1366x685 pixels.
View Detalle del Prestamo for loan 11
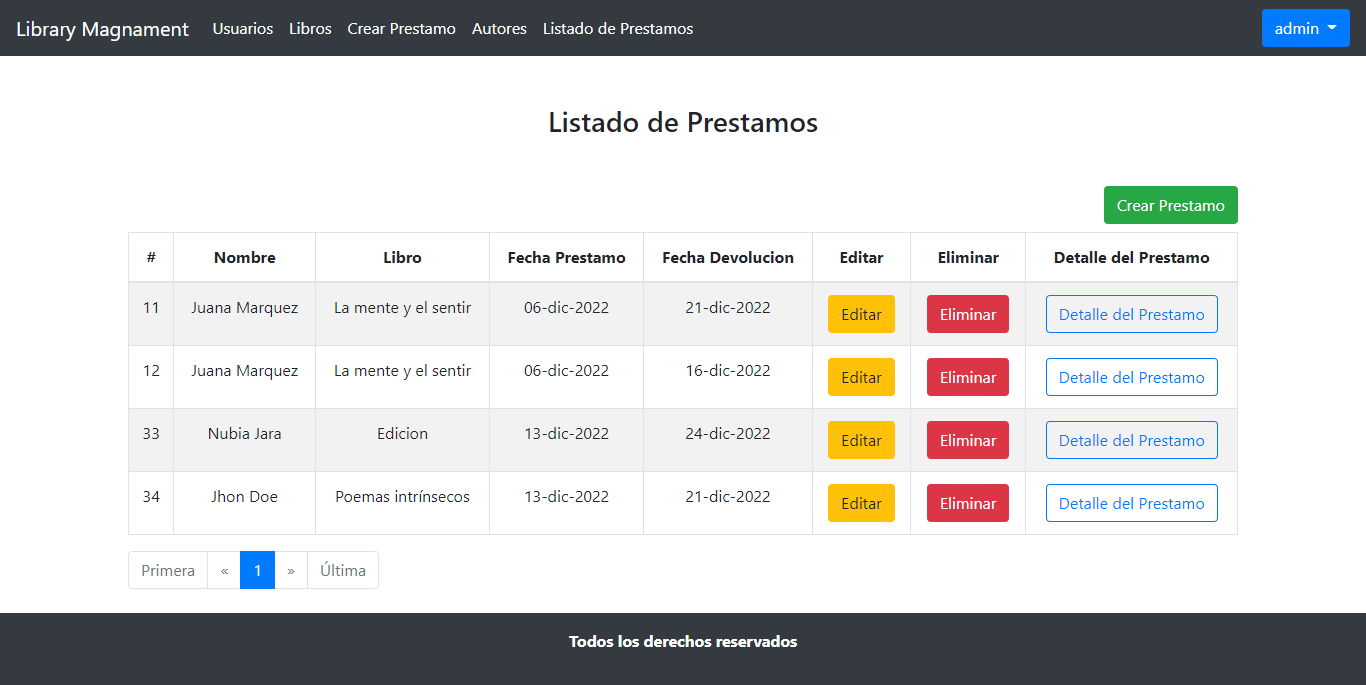(x=1132, y=314)
